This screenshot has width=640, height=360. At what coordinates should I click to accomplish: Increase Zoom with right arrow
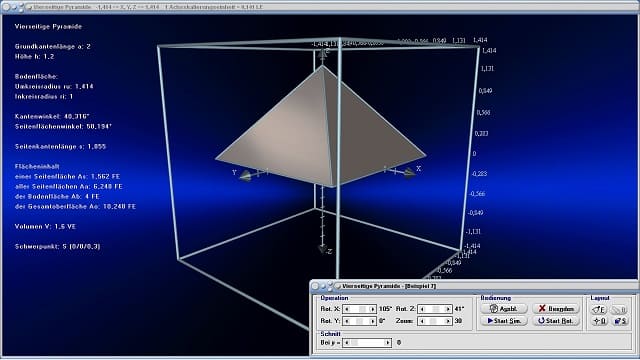click(x=448, y=321)
